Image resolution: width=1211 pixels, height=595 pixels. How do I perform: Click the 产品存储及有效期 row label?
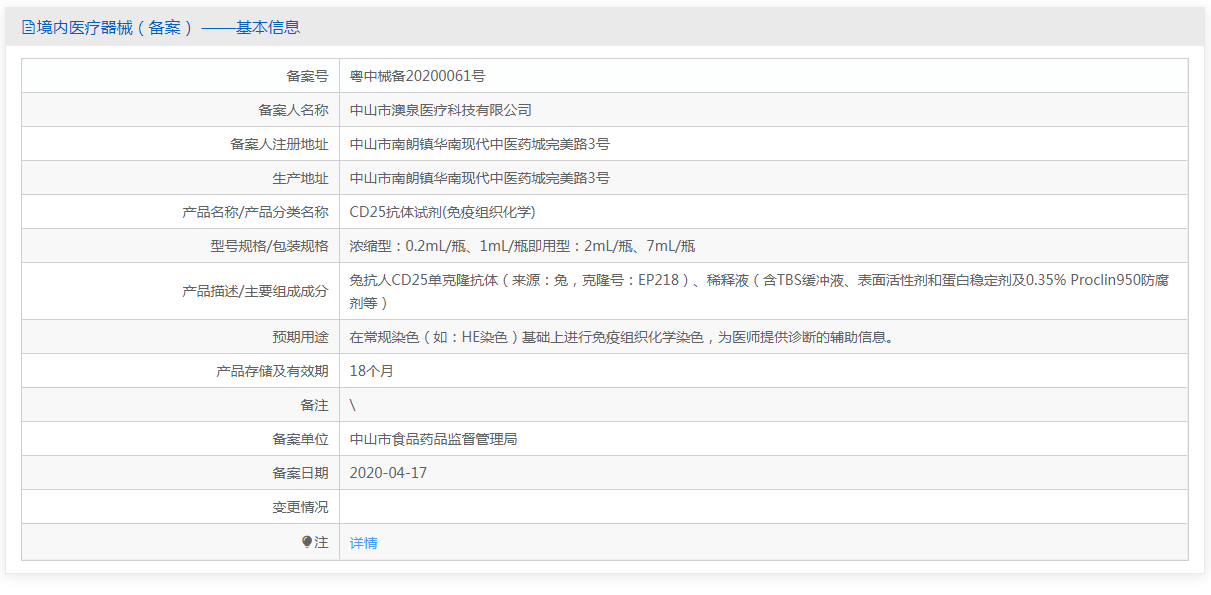272,371
